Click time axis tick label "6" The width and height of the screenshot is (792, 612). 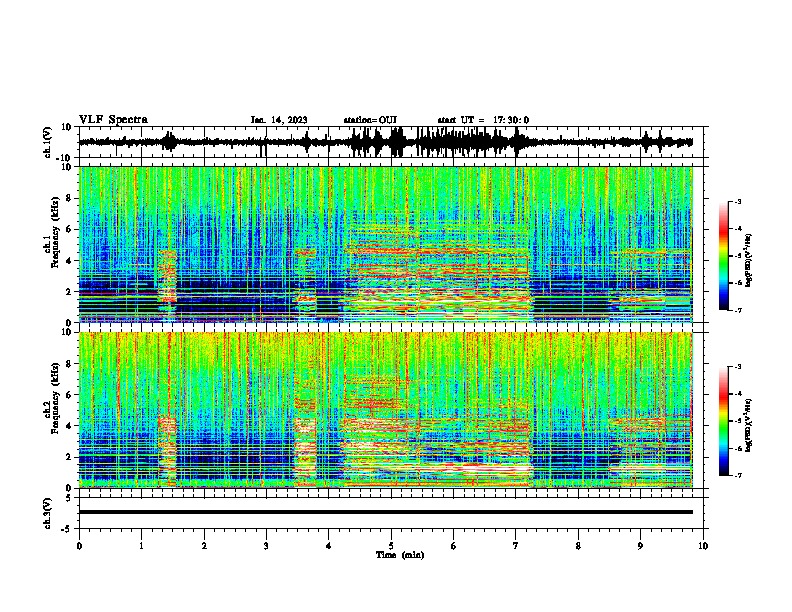coord(454,546)
